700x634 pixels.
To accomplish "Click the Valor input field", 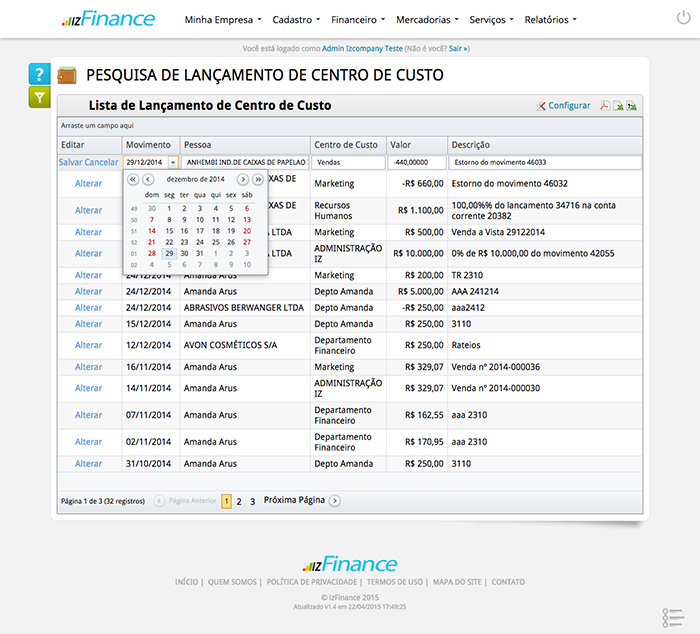I will pos(414,162).
